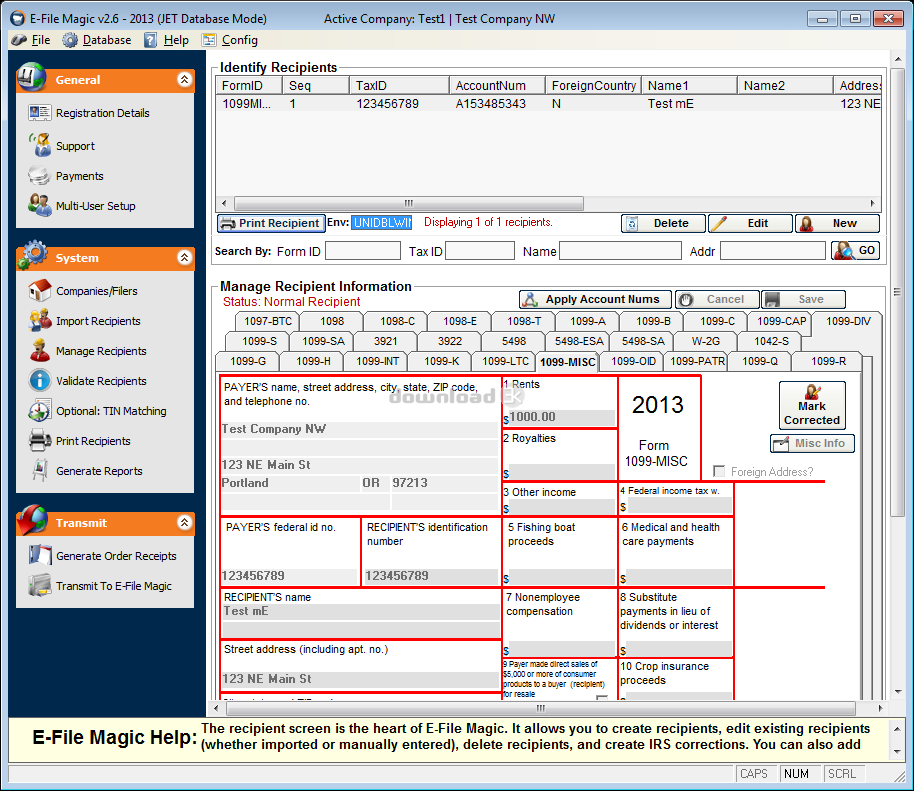
Task: Open the Import Recipients icon
Action: 40,321
